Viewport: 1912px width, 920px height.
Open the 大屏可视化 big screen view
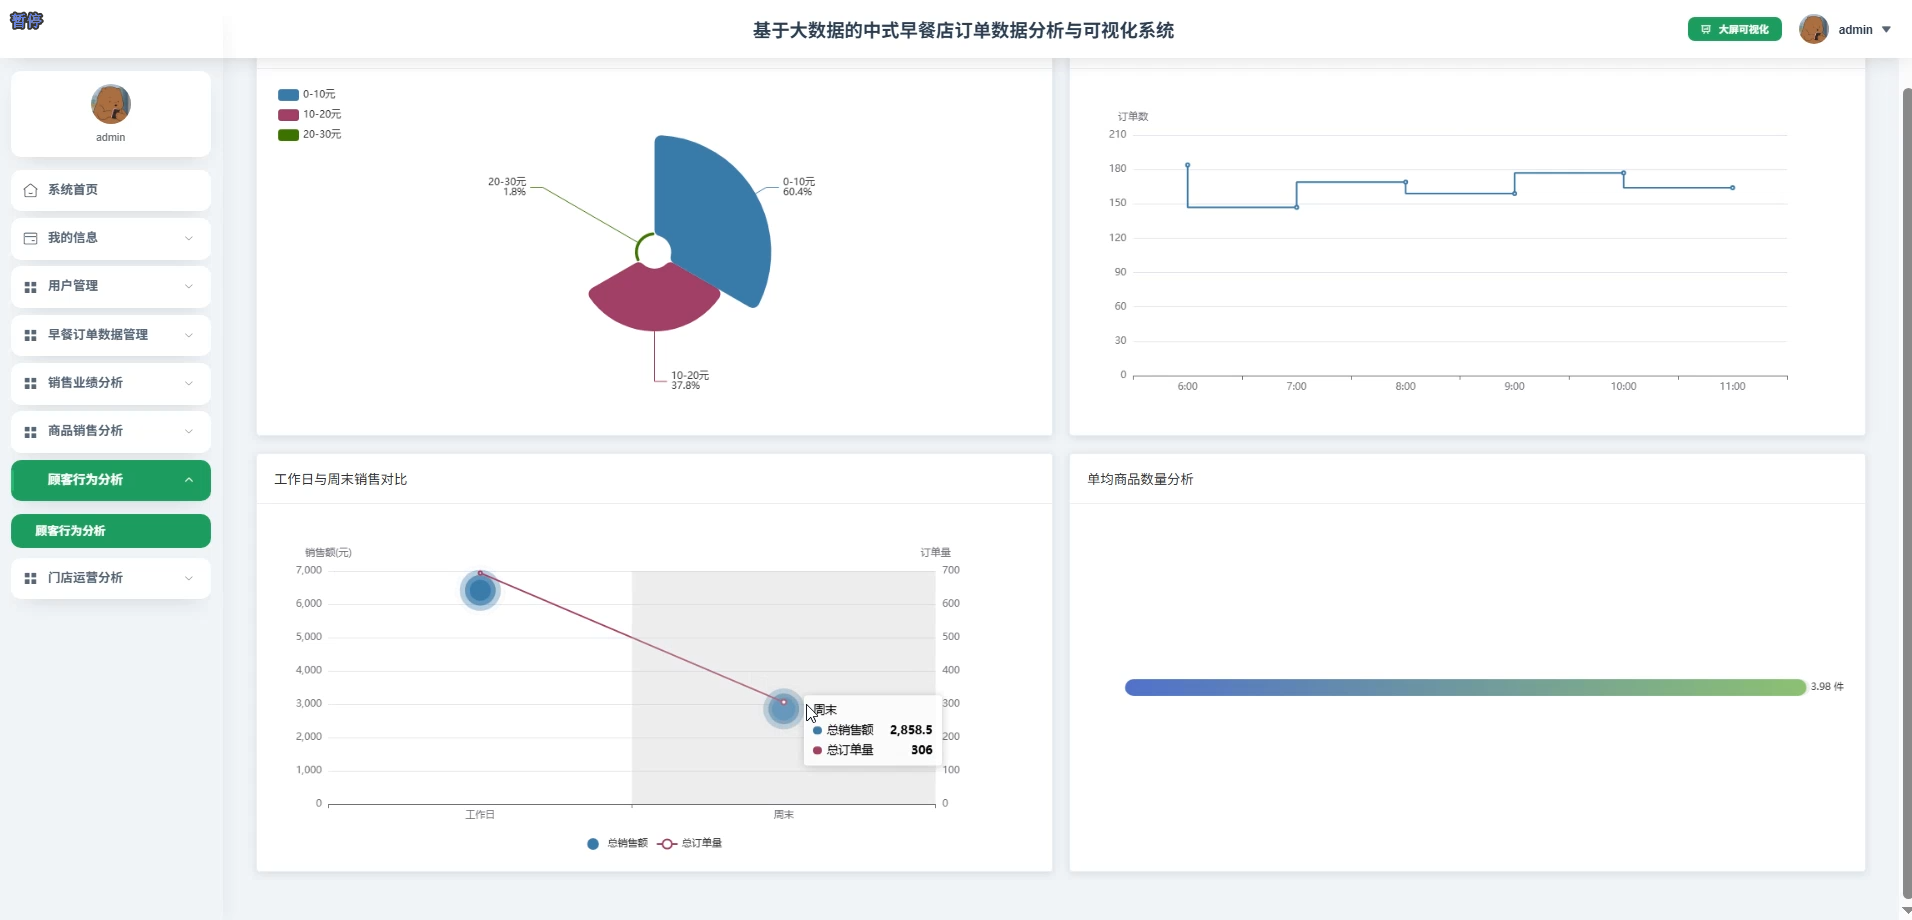1734,30
